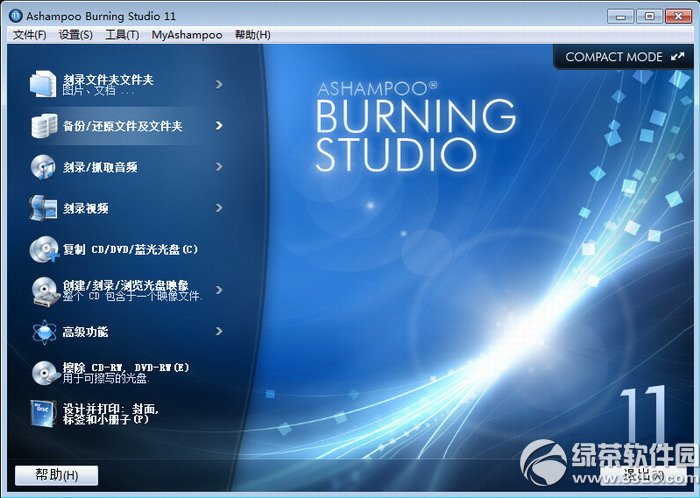The width and height of the screenshot is (700, 498).
Task: Open the 工具(T) menu
Action: click(x=122, y=35)
